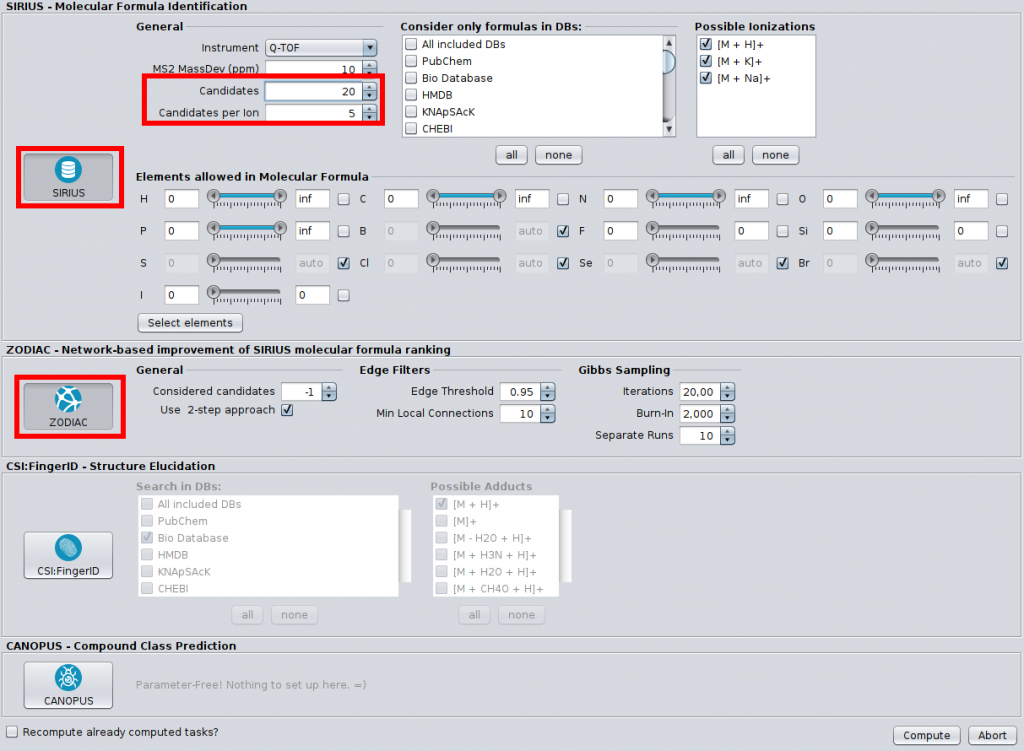Click the Burn-In spinner arrows
The height and width of the screenshot is (751, 1024).
point(728,413)
